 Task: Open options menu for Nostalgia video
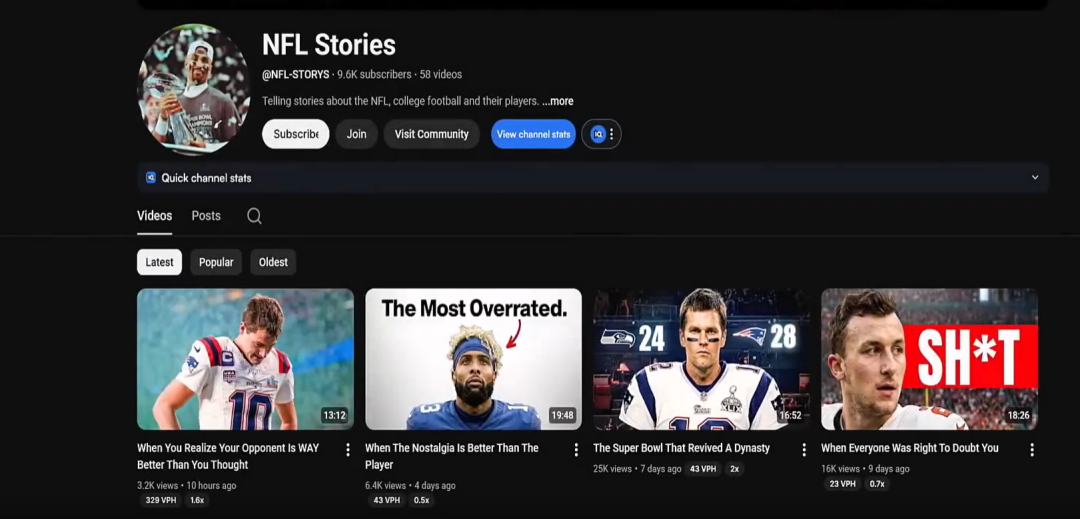[x=576, y=450]
